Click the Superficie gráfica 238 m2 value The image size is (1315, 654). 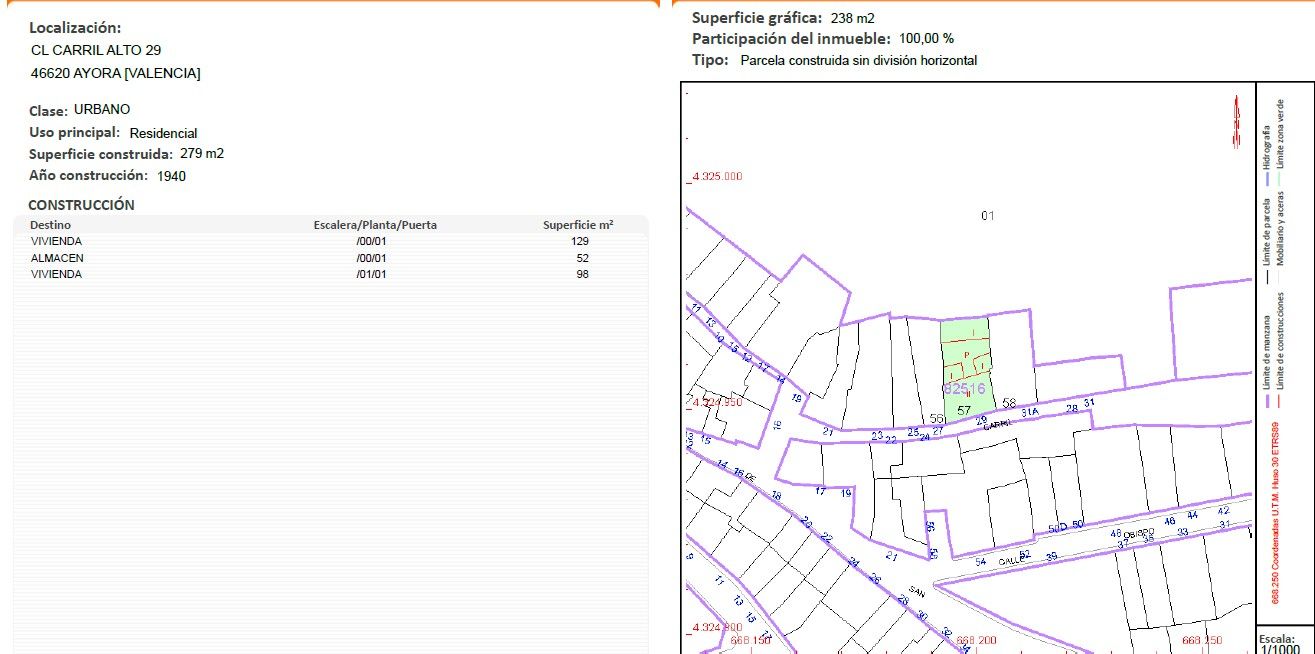click(x=852, y=18)
